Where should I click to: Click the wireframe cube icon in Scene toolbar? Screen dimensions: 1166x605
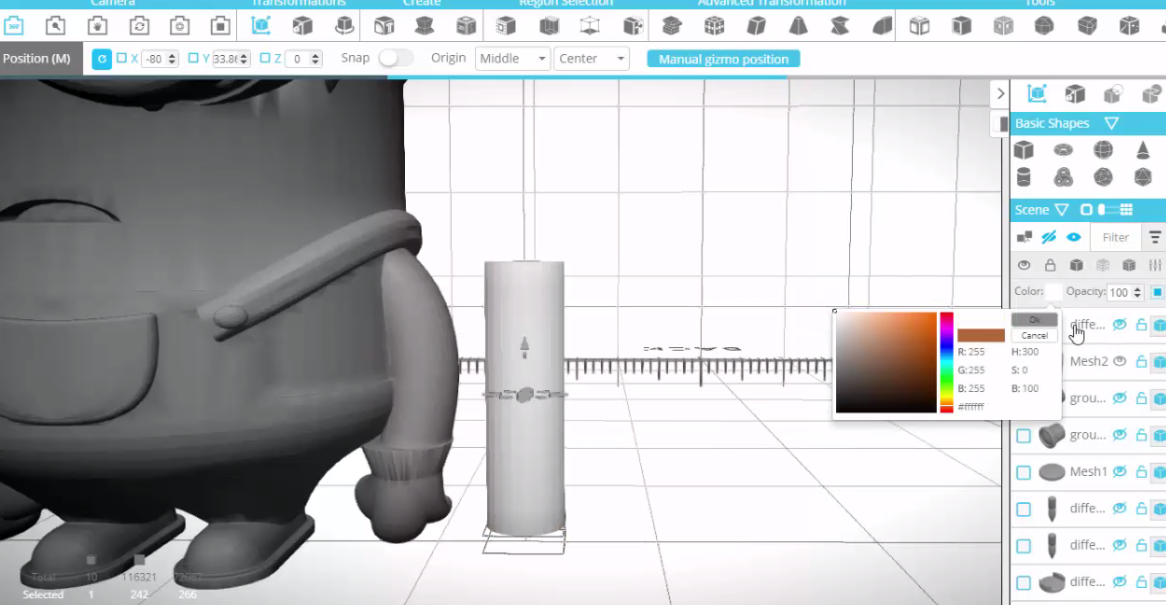1103,265
